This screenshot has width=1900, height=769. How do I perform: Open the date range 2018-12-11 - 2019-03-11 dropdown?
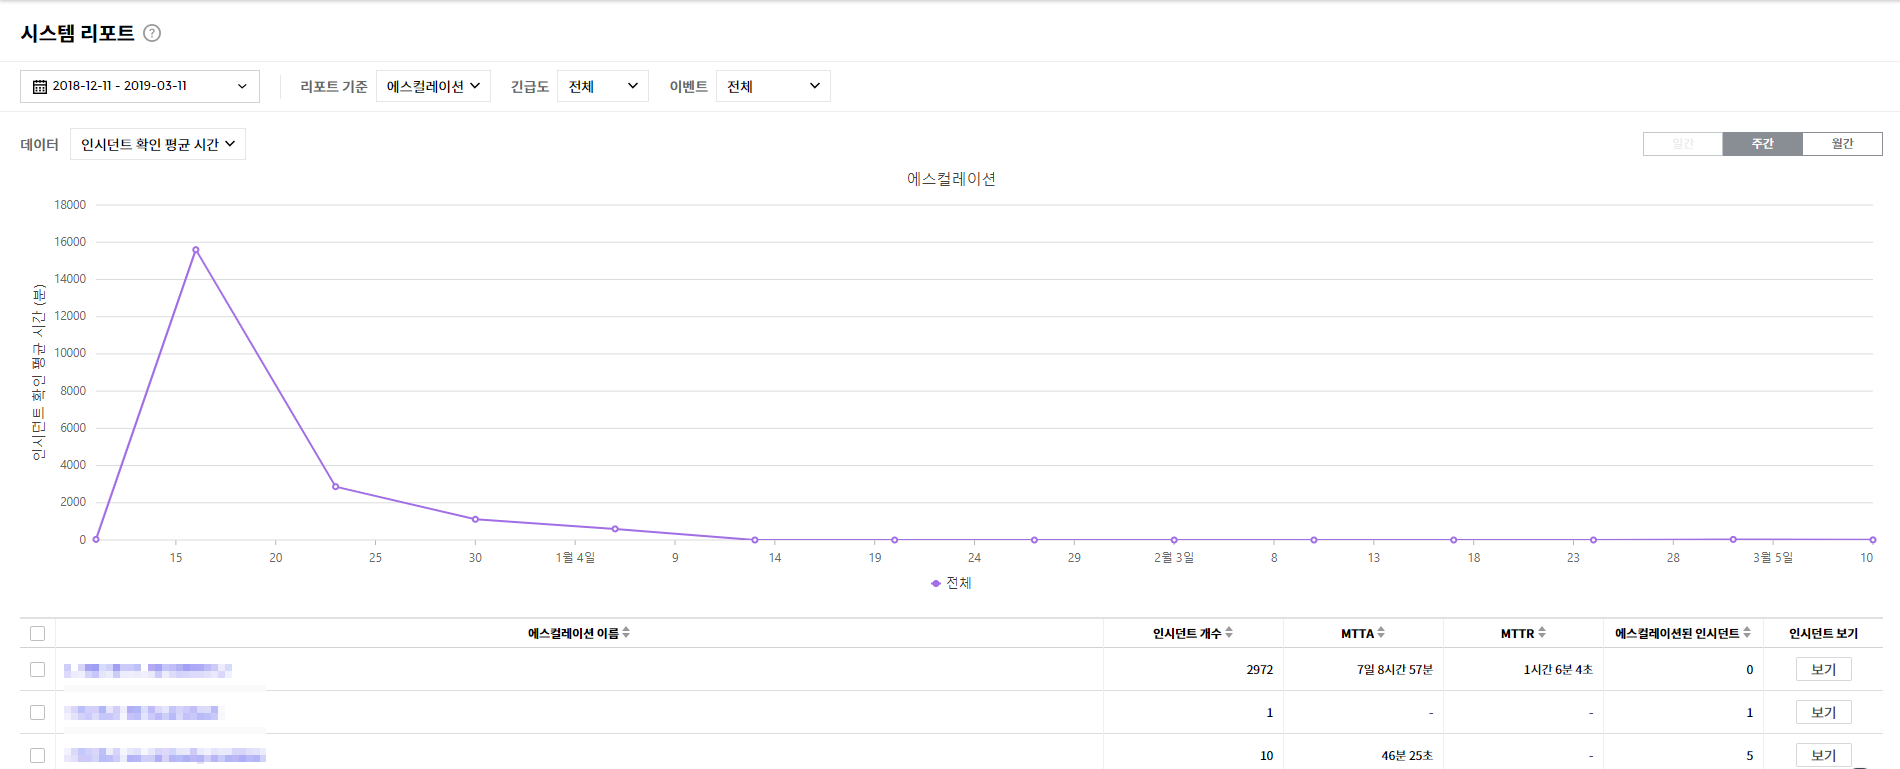pyautogui.click(x=140, y=86)
